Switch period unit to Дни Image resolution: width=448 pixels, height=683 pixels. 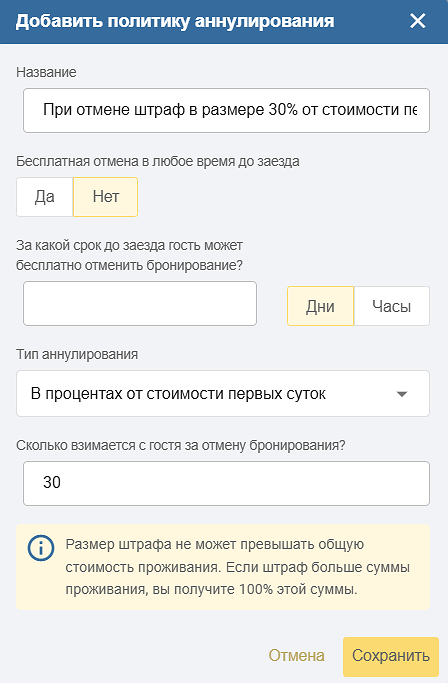(320, 306)
